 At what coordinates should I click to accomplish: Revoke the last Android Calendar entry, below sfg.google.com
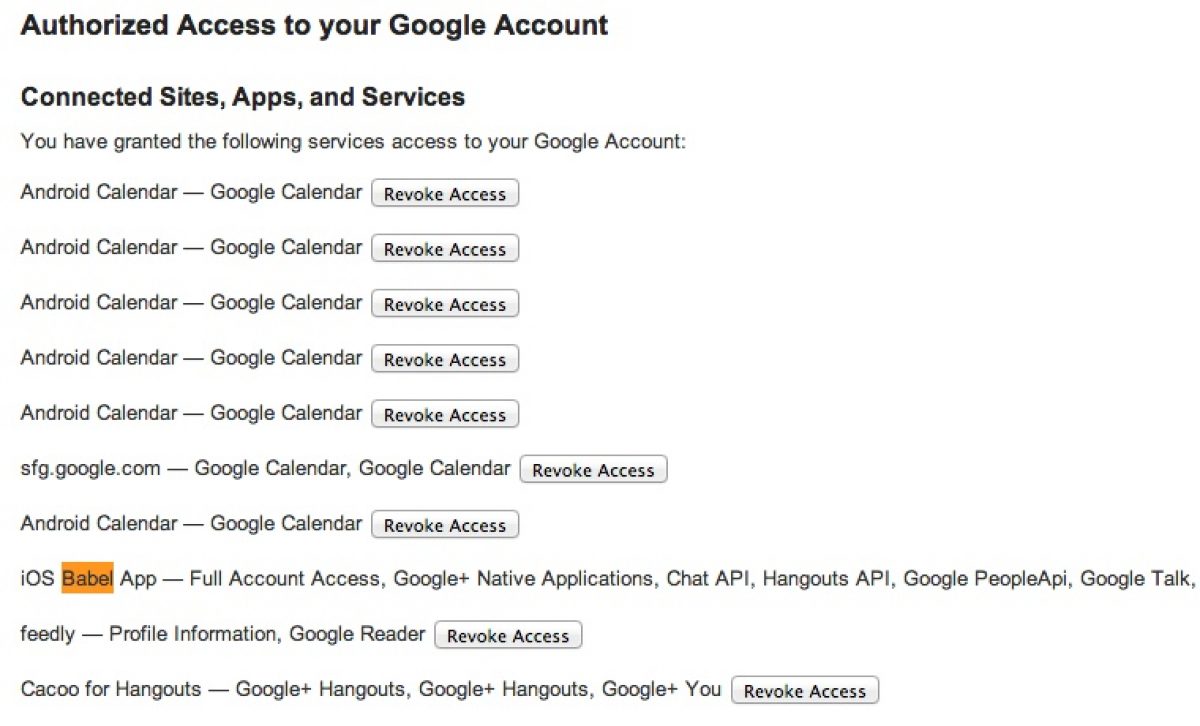coord(445,525)
